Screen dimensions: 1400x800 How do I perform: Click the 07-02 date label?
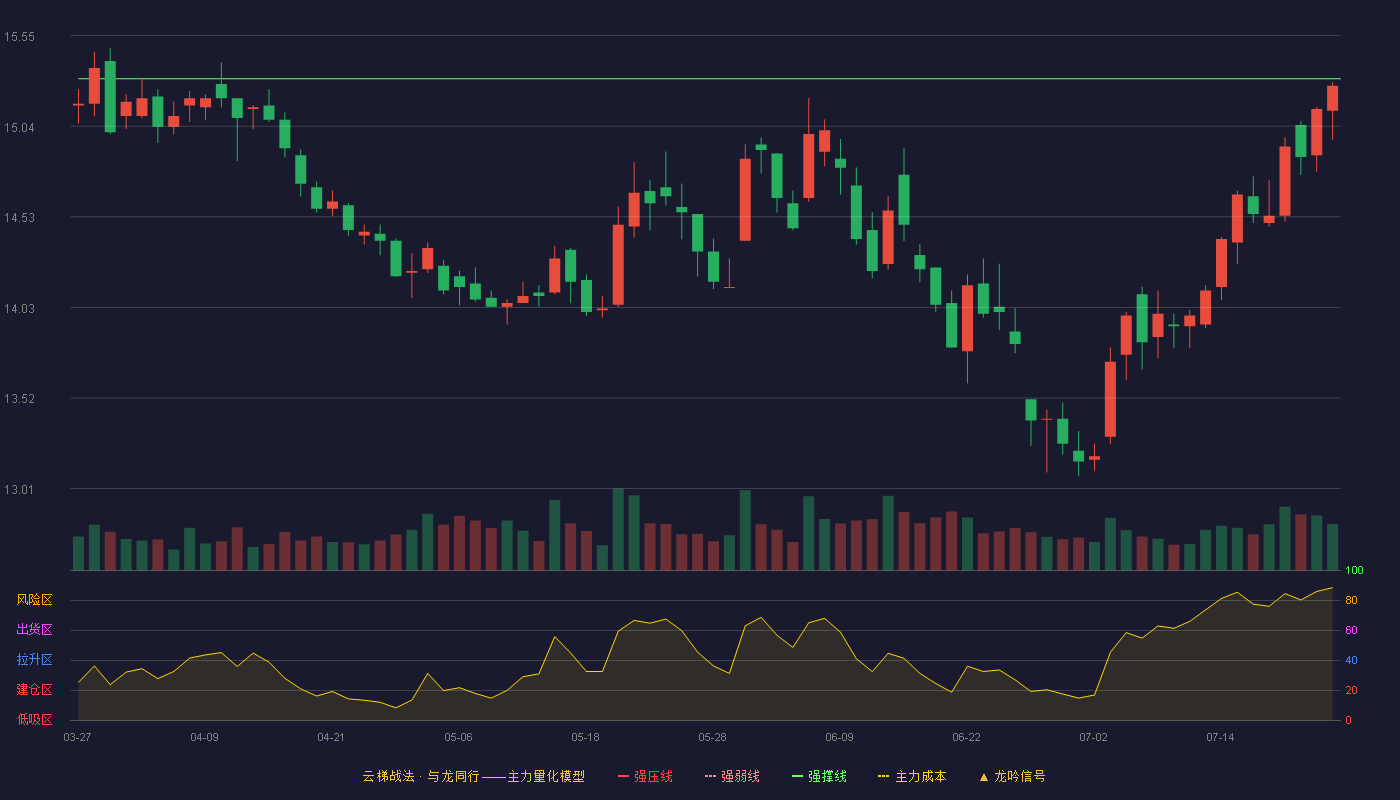(1093, 737)
